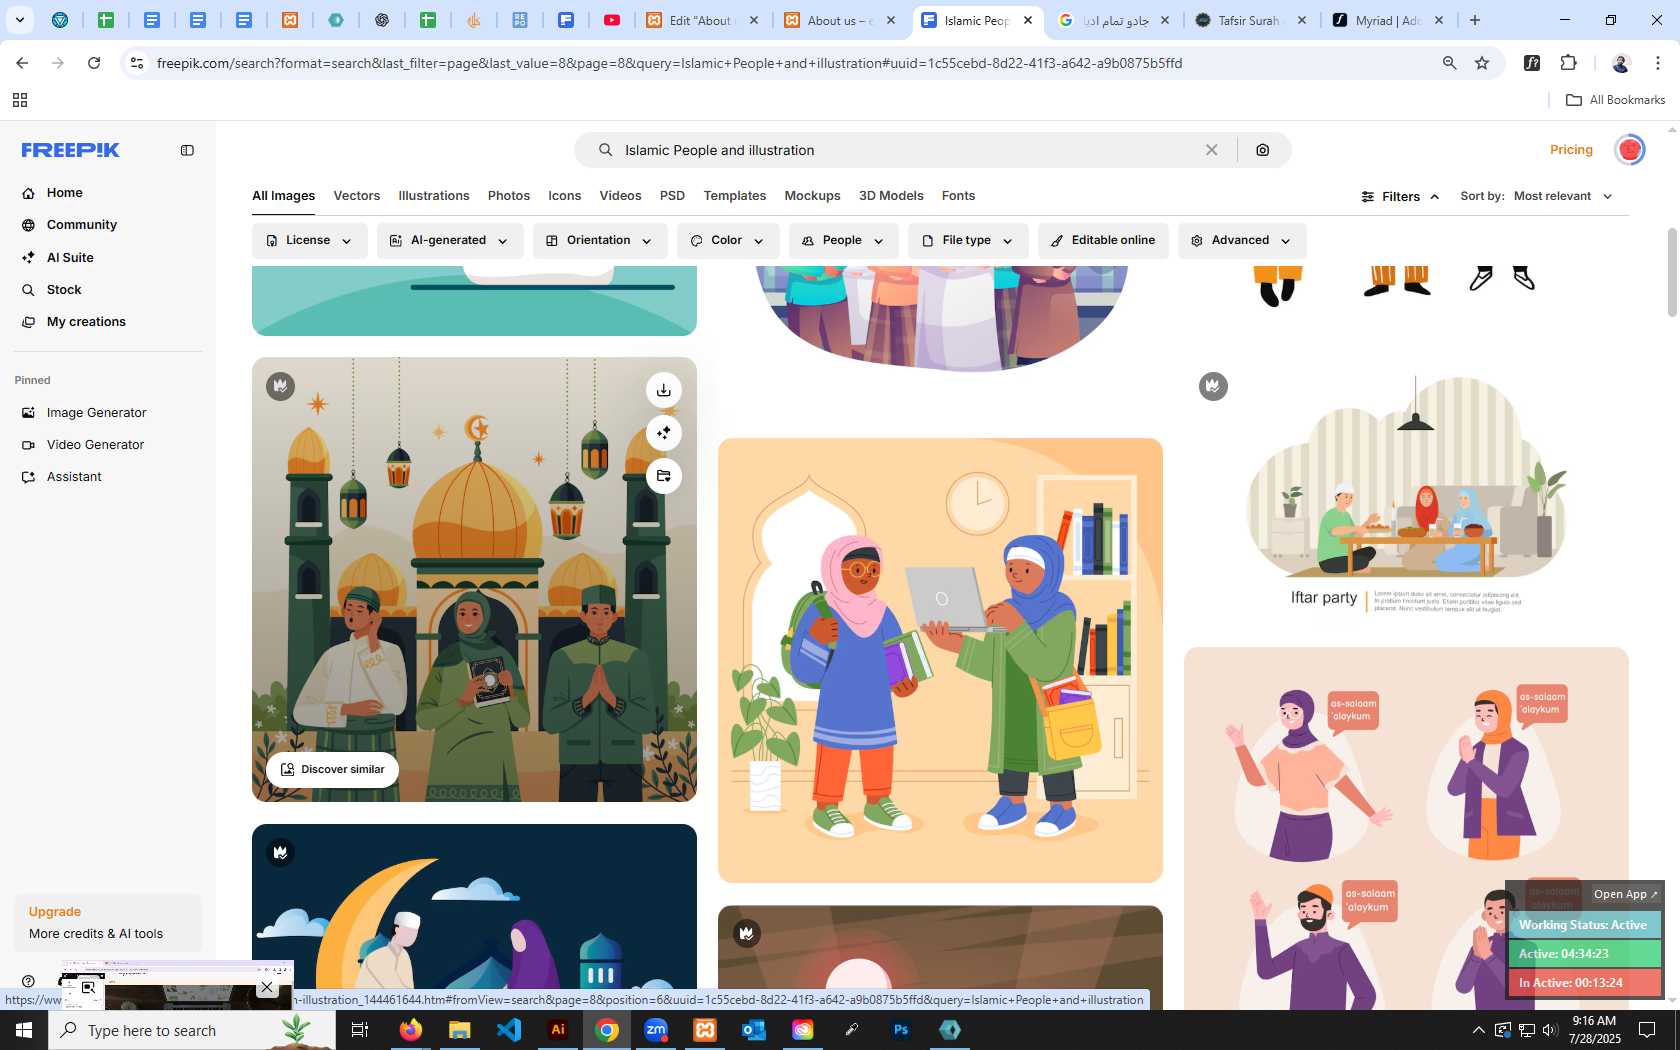This screenshot has height=1050, width=1680.
Task: Click the AI edit sparkle icon on mosque image
Action: pos(664,433)
